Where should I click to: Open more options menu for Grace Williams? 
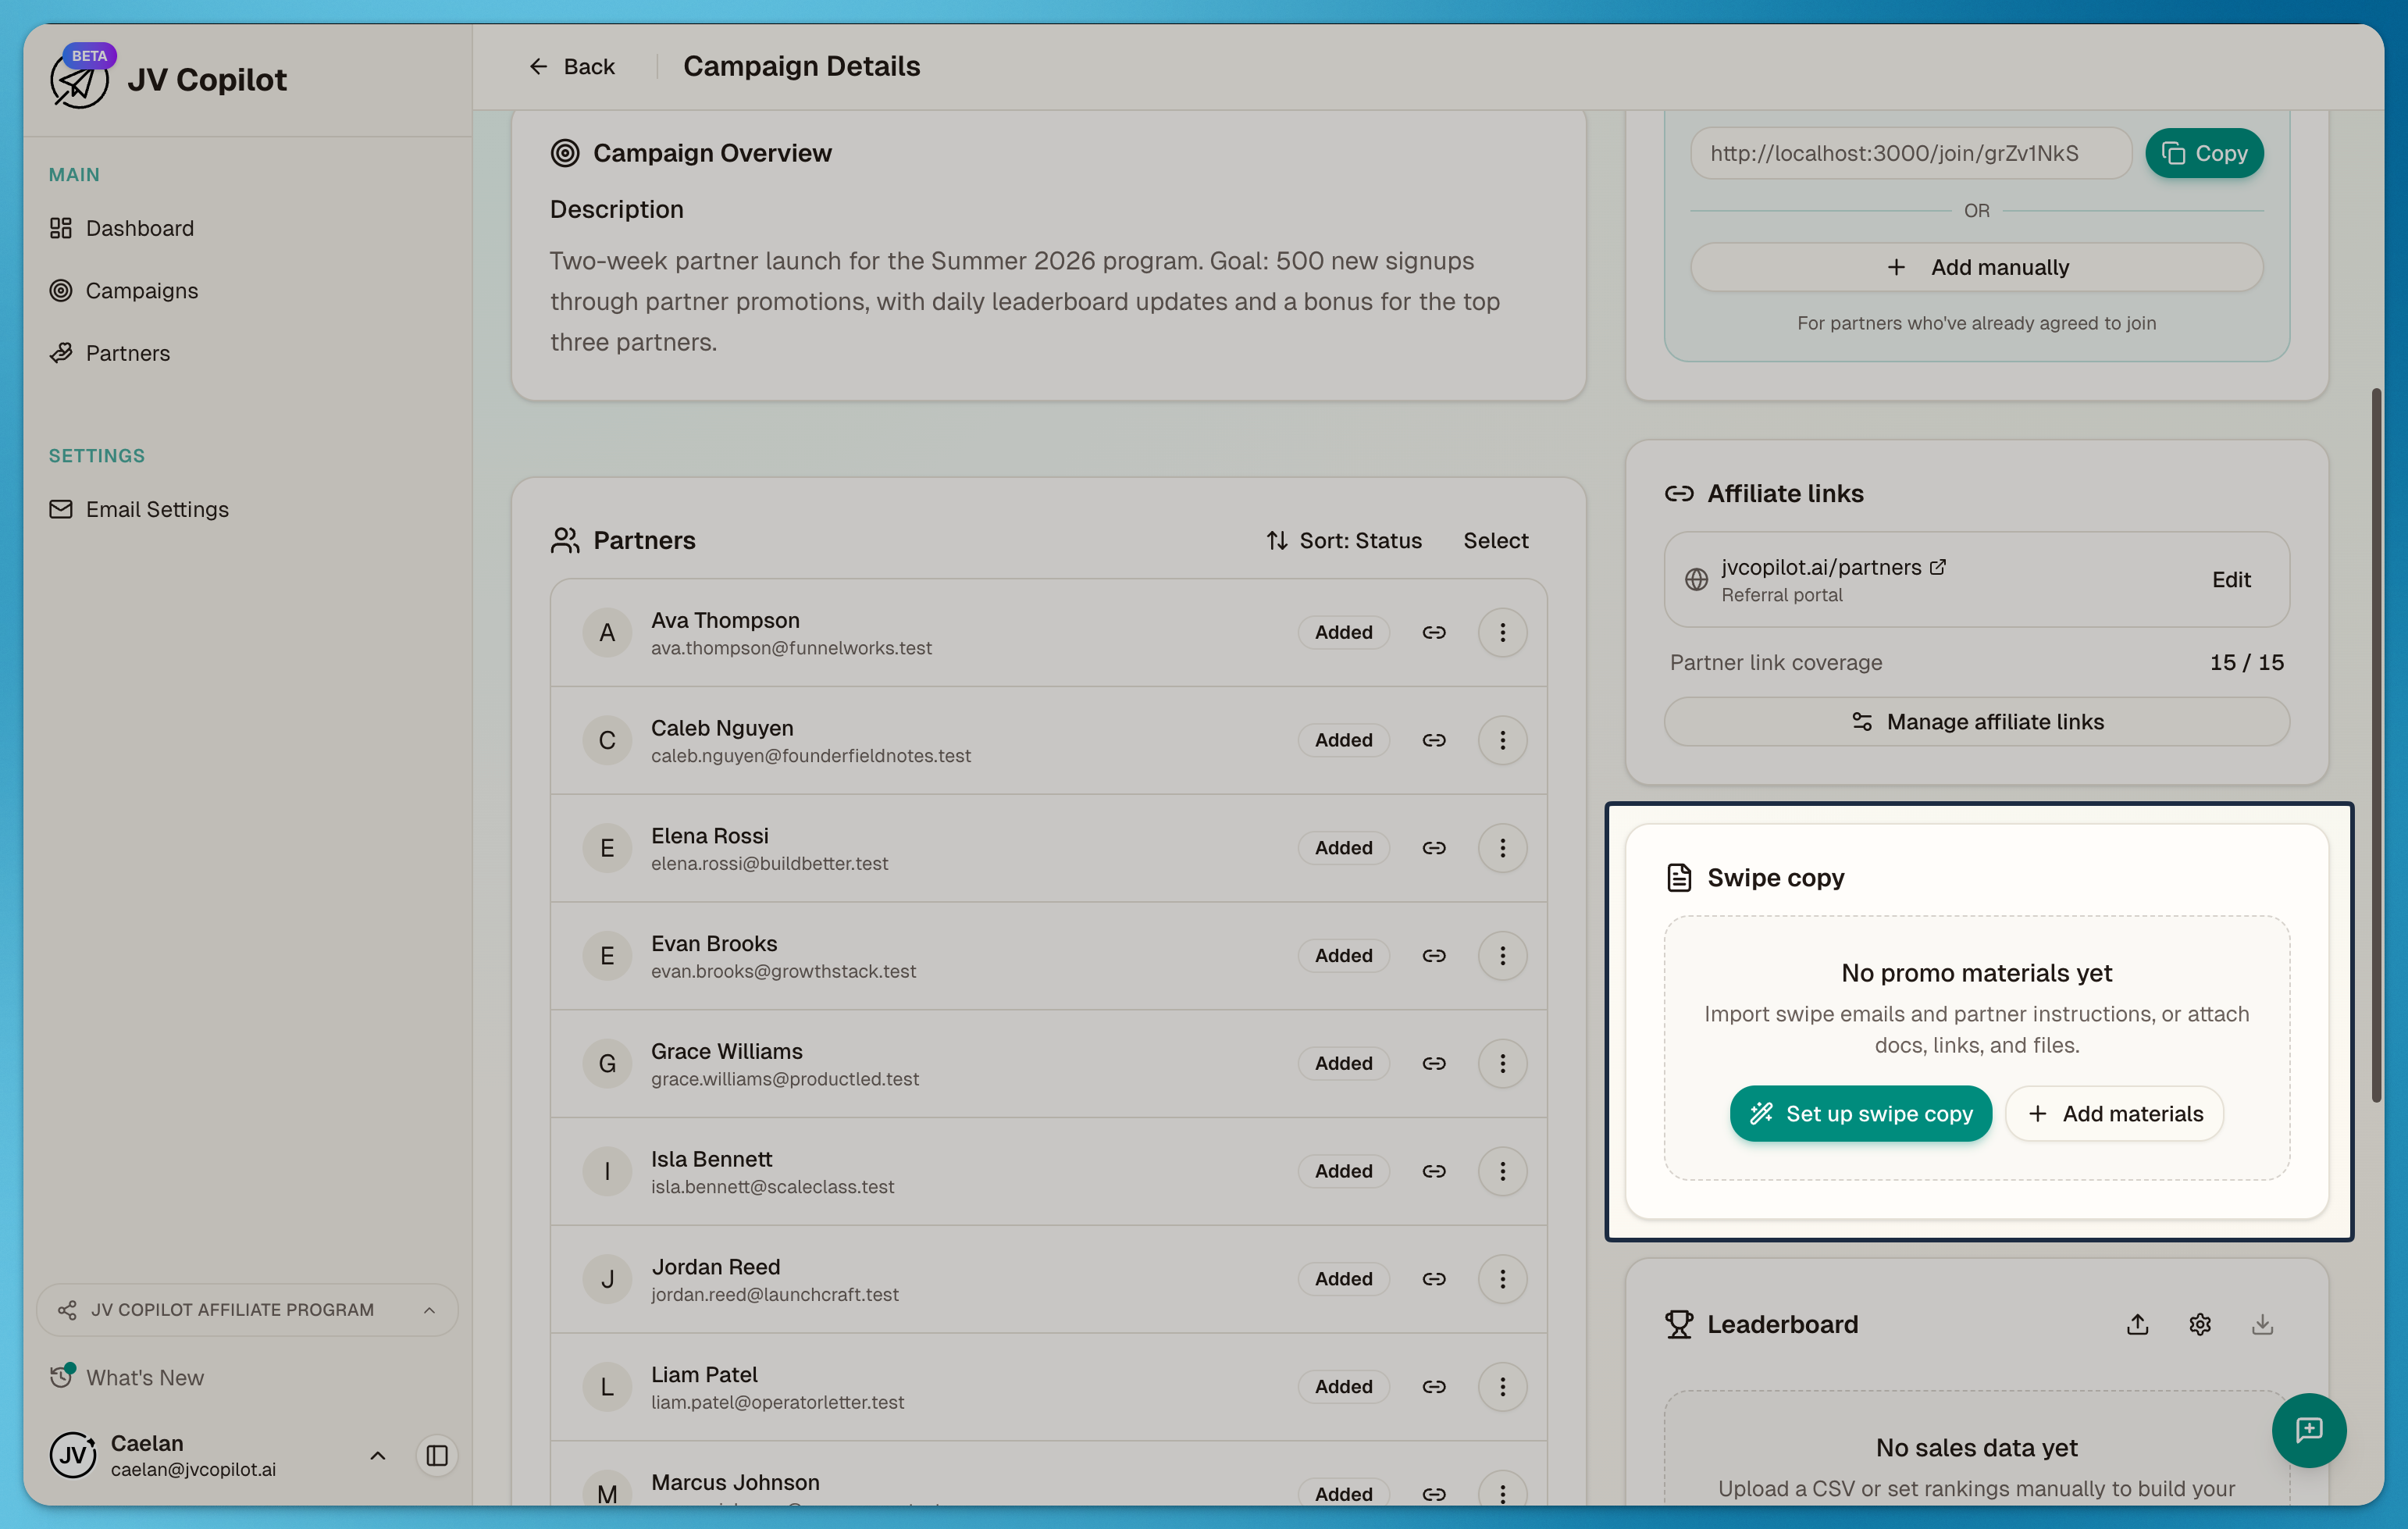[1502, 1063]
